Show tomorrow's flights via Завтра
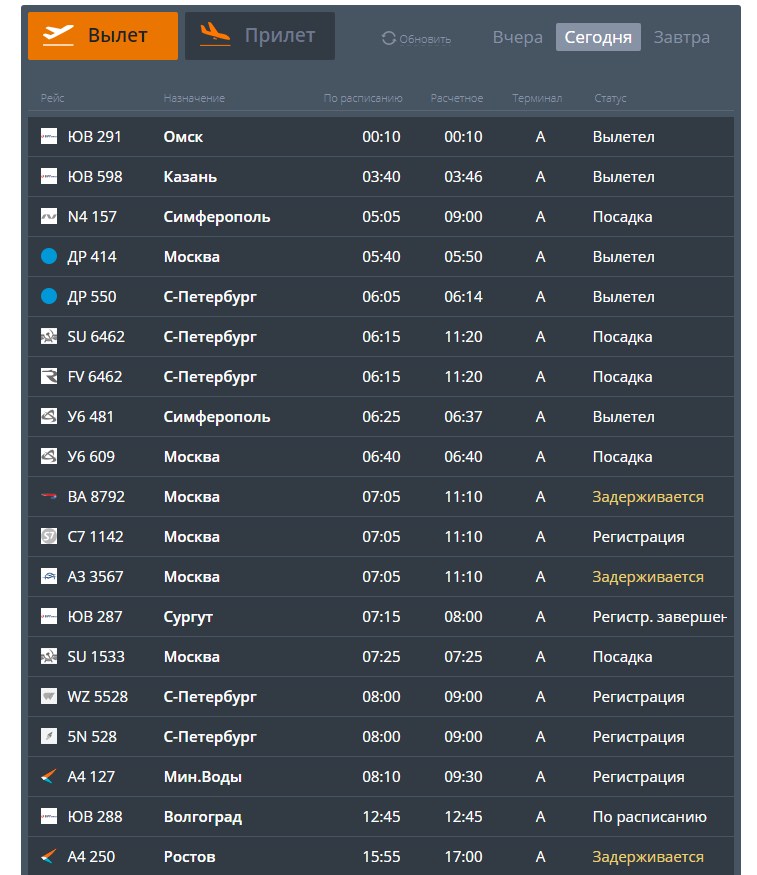 (x=682, y=37)
